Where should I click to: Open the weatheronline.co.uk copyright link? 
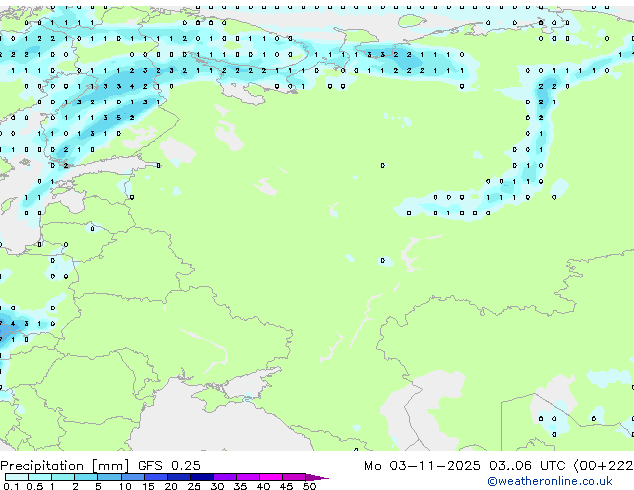[x=550, y=481]
